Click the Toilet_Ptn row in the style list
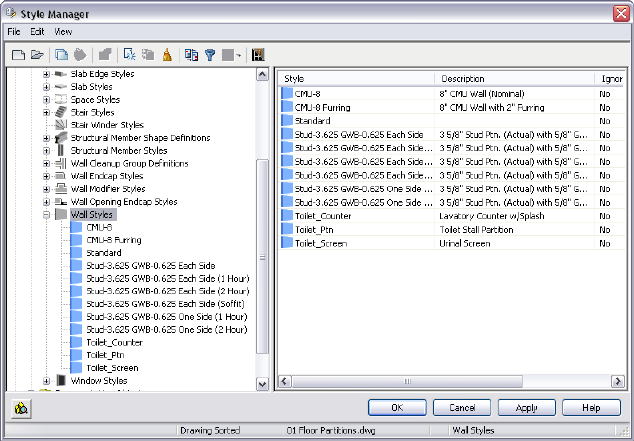This screenshot has width=634, height=441. click(x=452, y=230)
